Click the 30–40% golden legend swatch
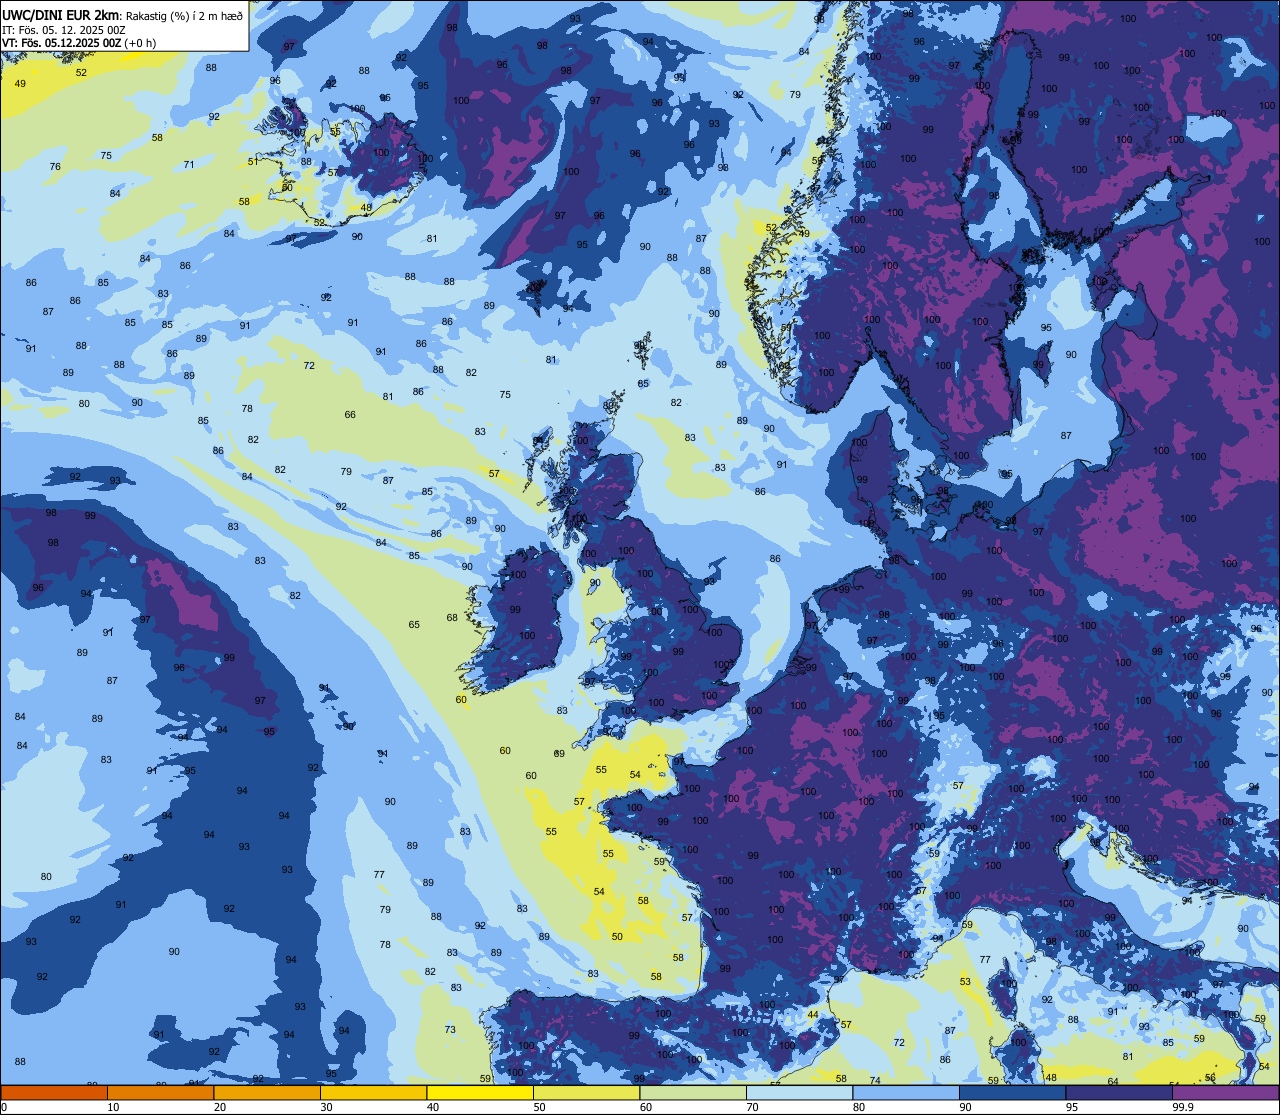The image size is (1280, 1115). point(373,1092)
